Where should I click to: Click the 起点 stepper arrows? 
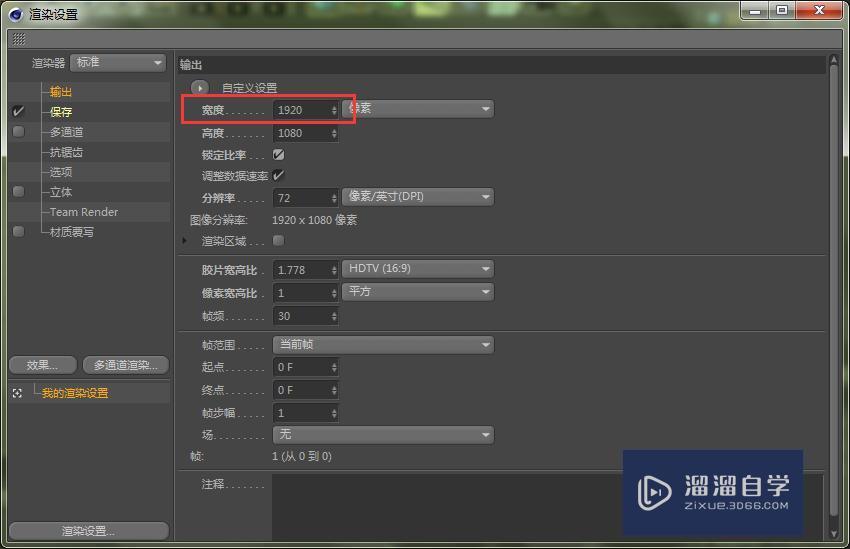[334, 367]
